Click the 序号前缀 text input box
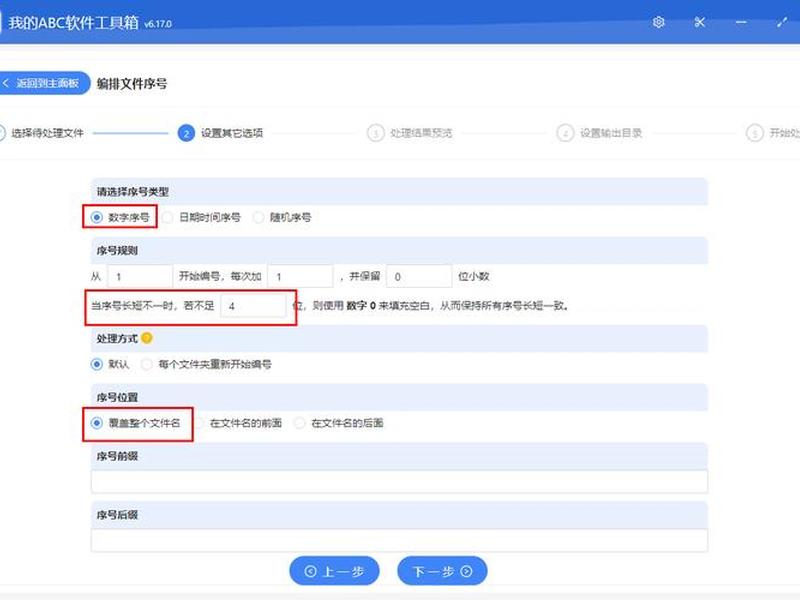800x600 pixels. point(399,481)
